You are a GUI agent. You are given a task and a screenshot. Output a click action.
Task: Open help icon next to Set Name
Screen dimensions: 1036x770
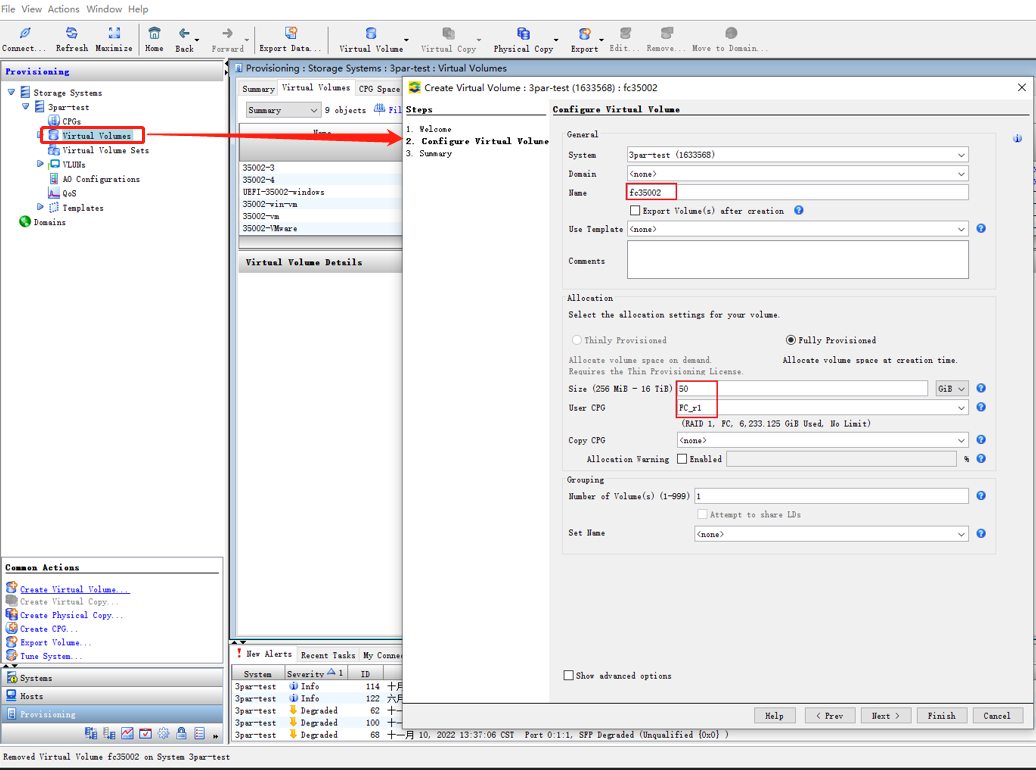click(x=981, y=533)
